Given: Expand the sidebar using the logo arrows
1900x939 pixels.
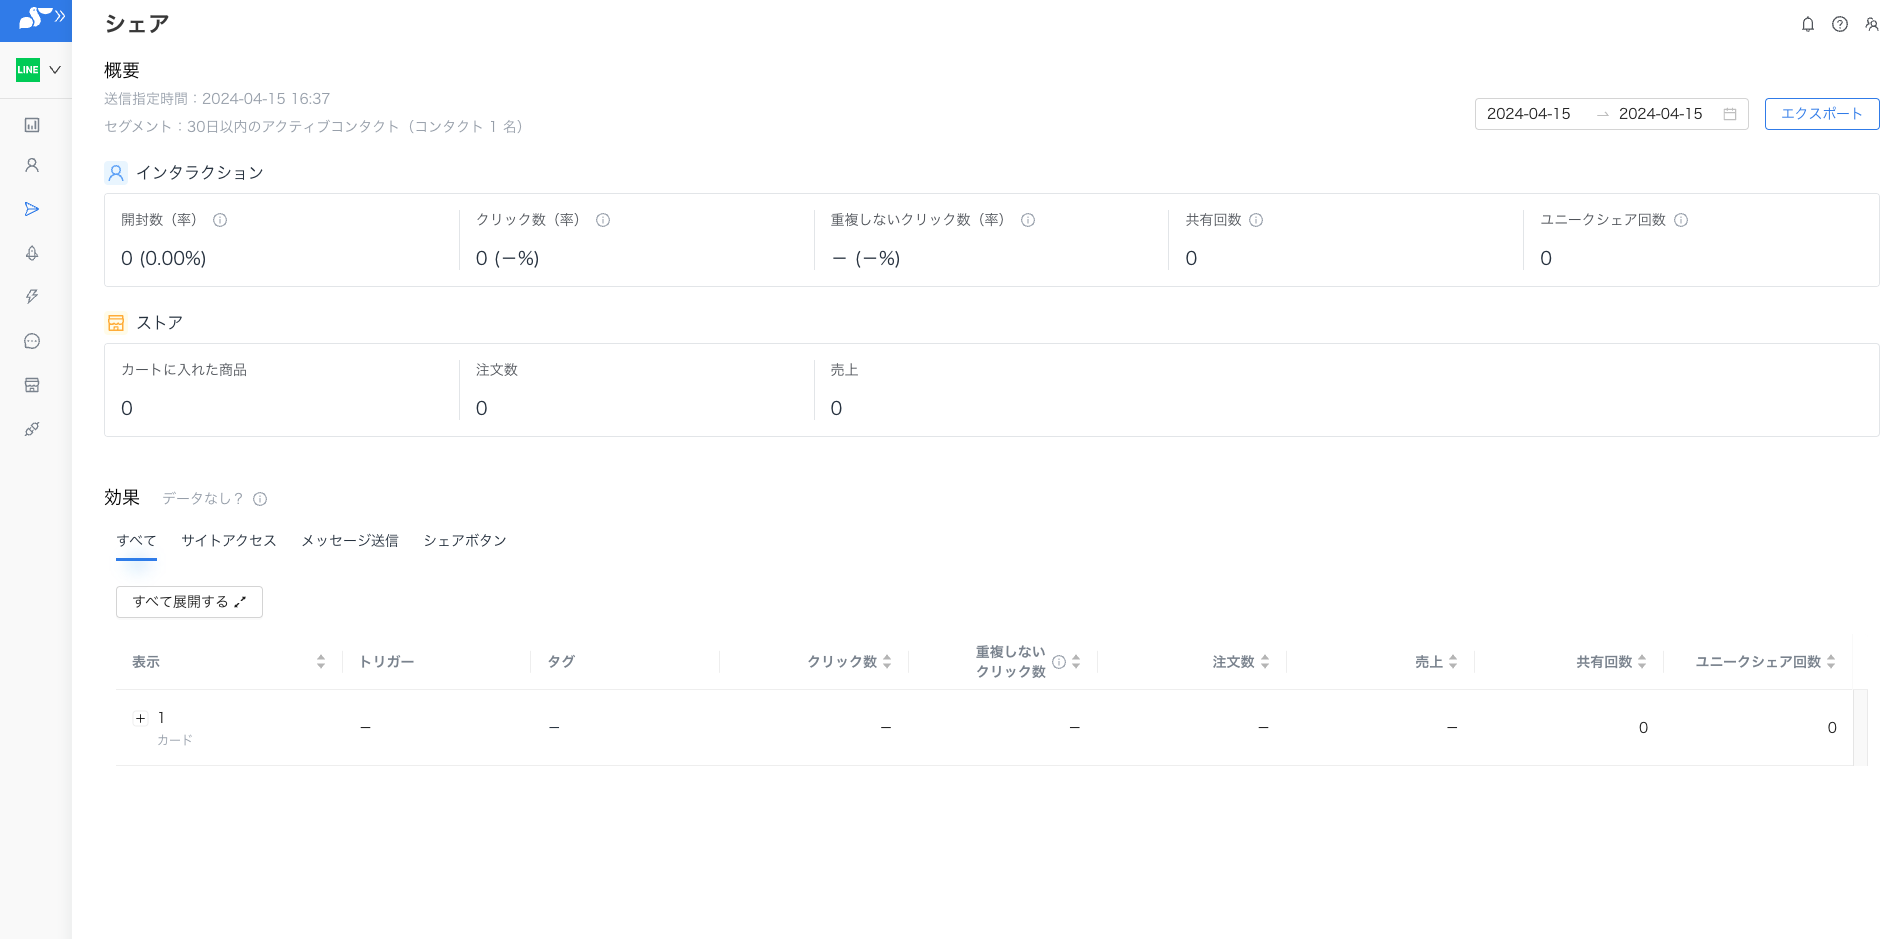Looking at the screenshot, I should (x=60, y=16).
